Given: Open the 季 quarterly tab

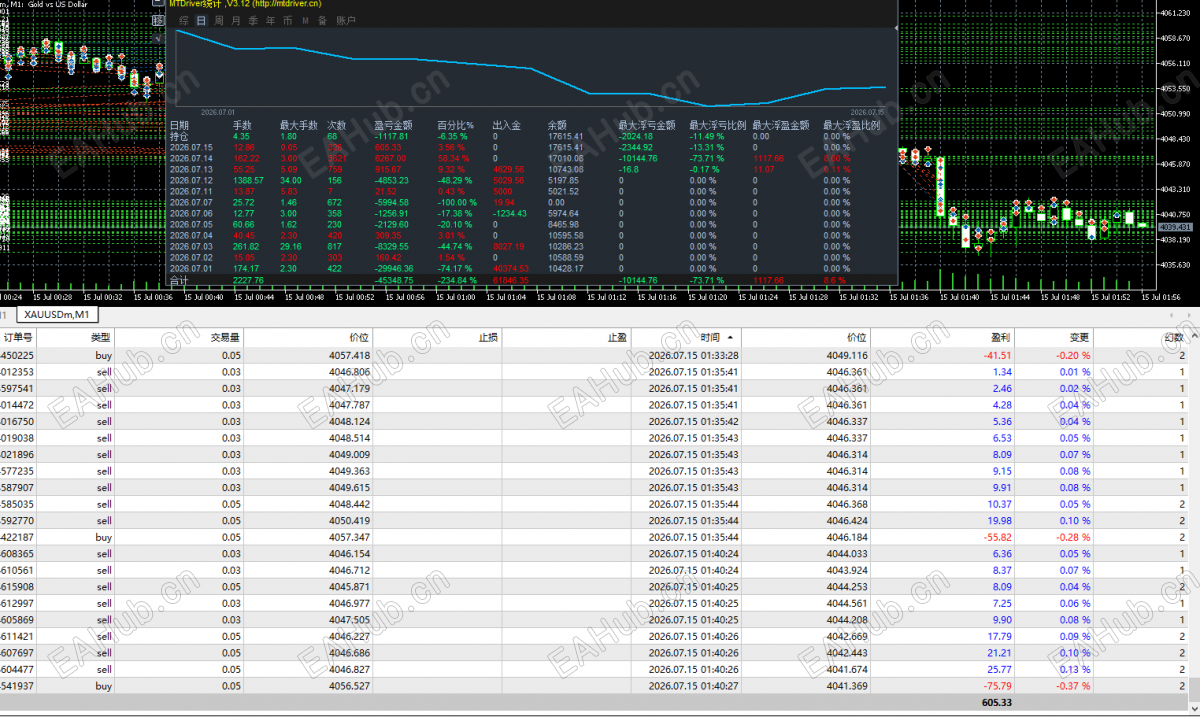Looking at the screenshot, I should [253, 20].
